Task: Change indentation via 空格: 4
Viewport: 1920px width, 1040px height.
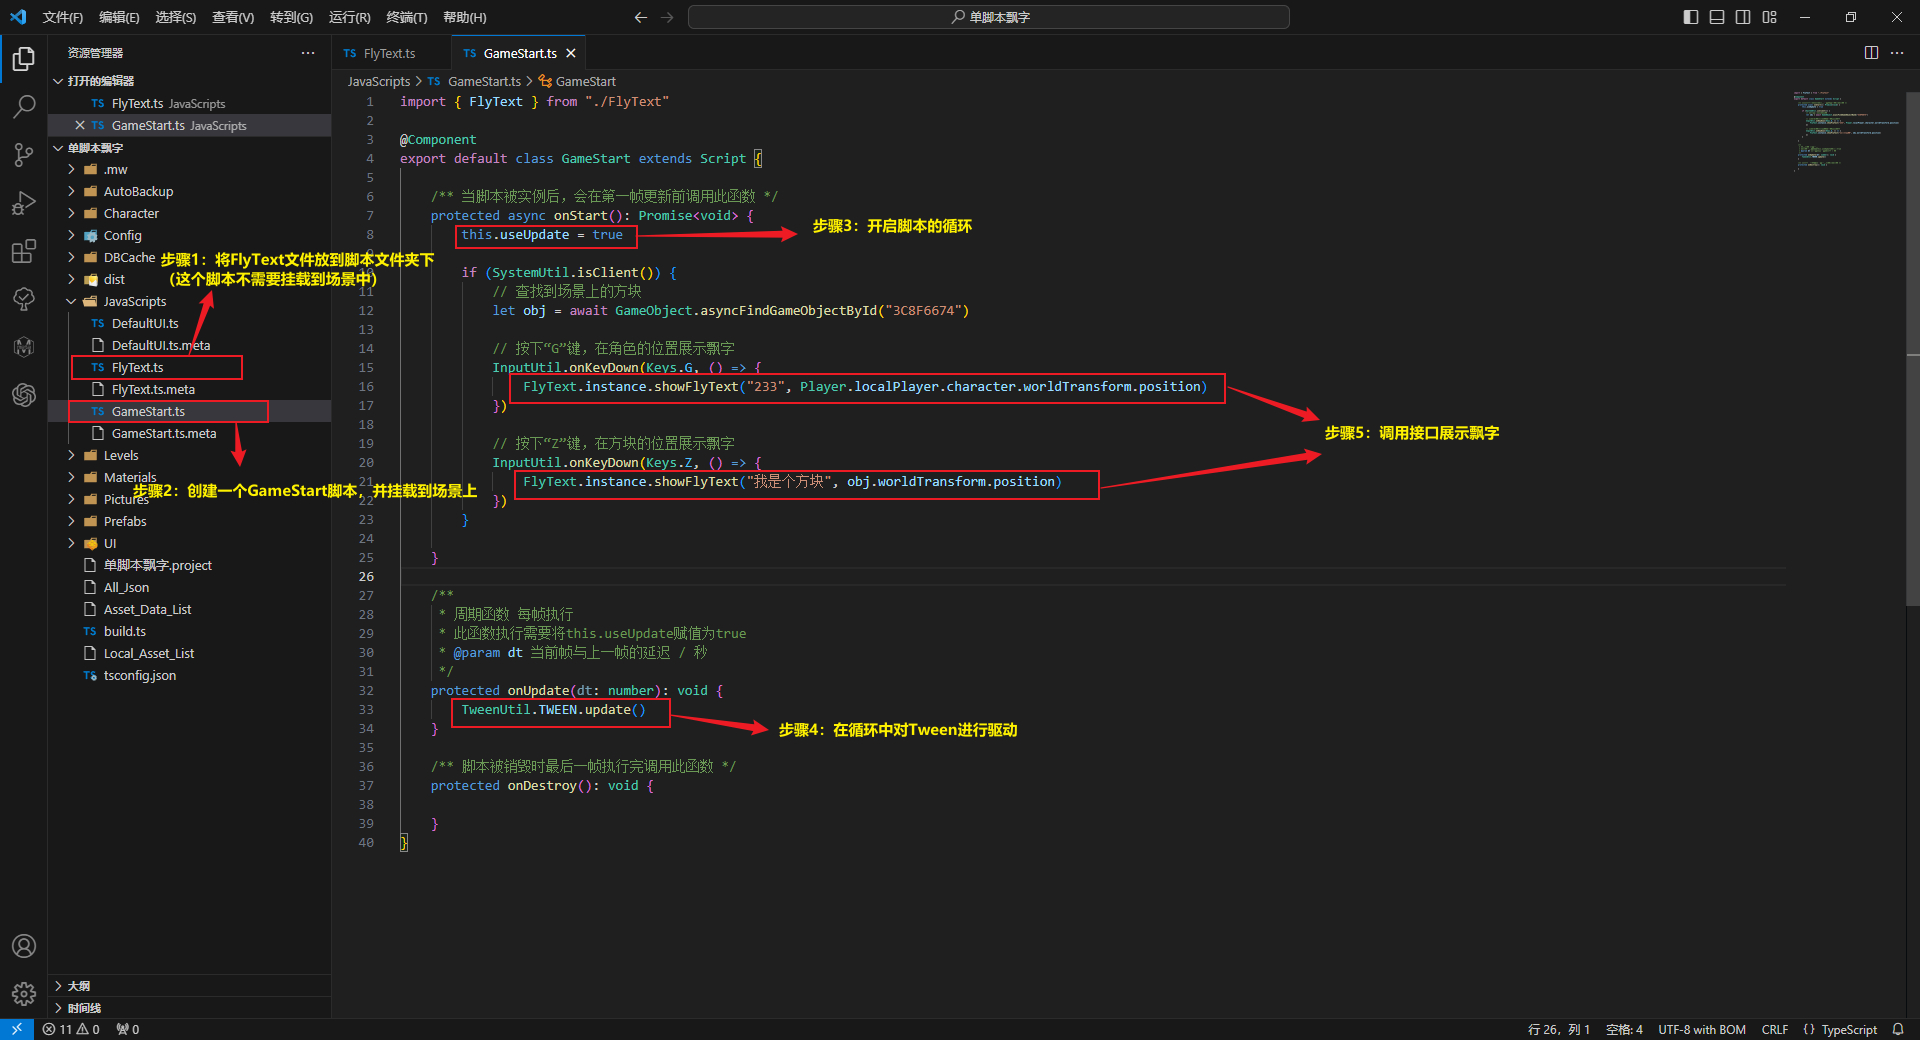Action: 1624,1029
